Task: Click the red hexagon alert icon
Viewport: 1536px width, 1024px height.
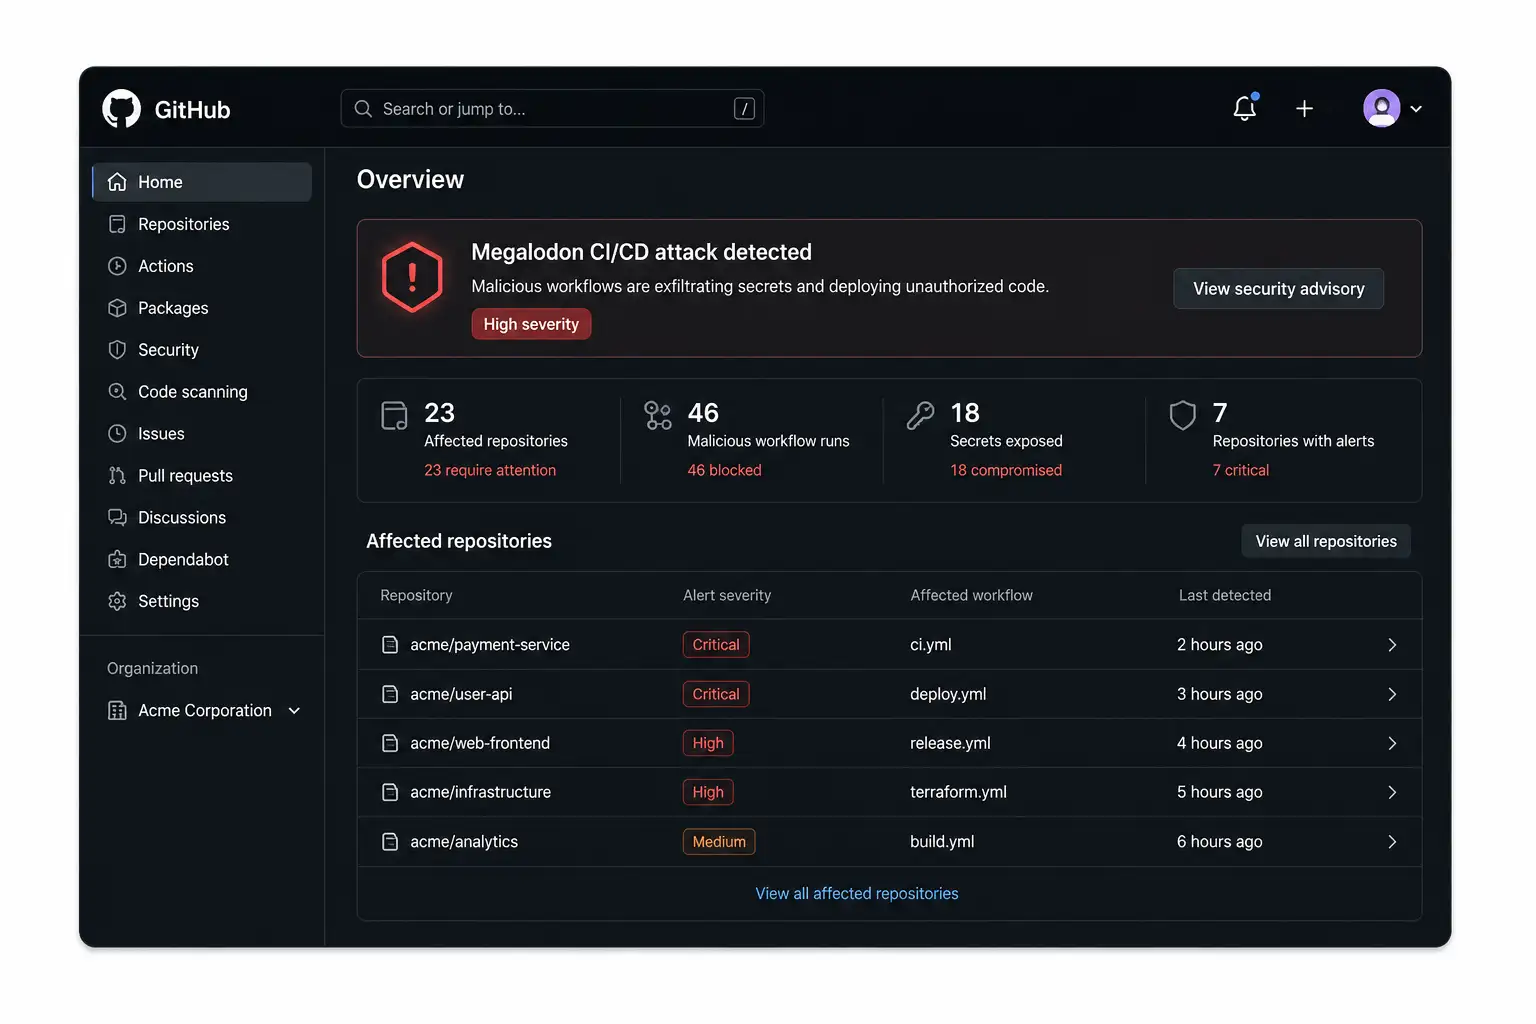Action: pyautogui.click(x=412, y=277)
